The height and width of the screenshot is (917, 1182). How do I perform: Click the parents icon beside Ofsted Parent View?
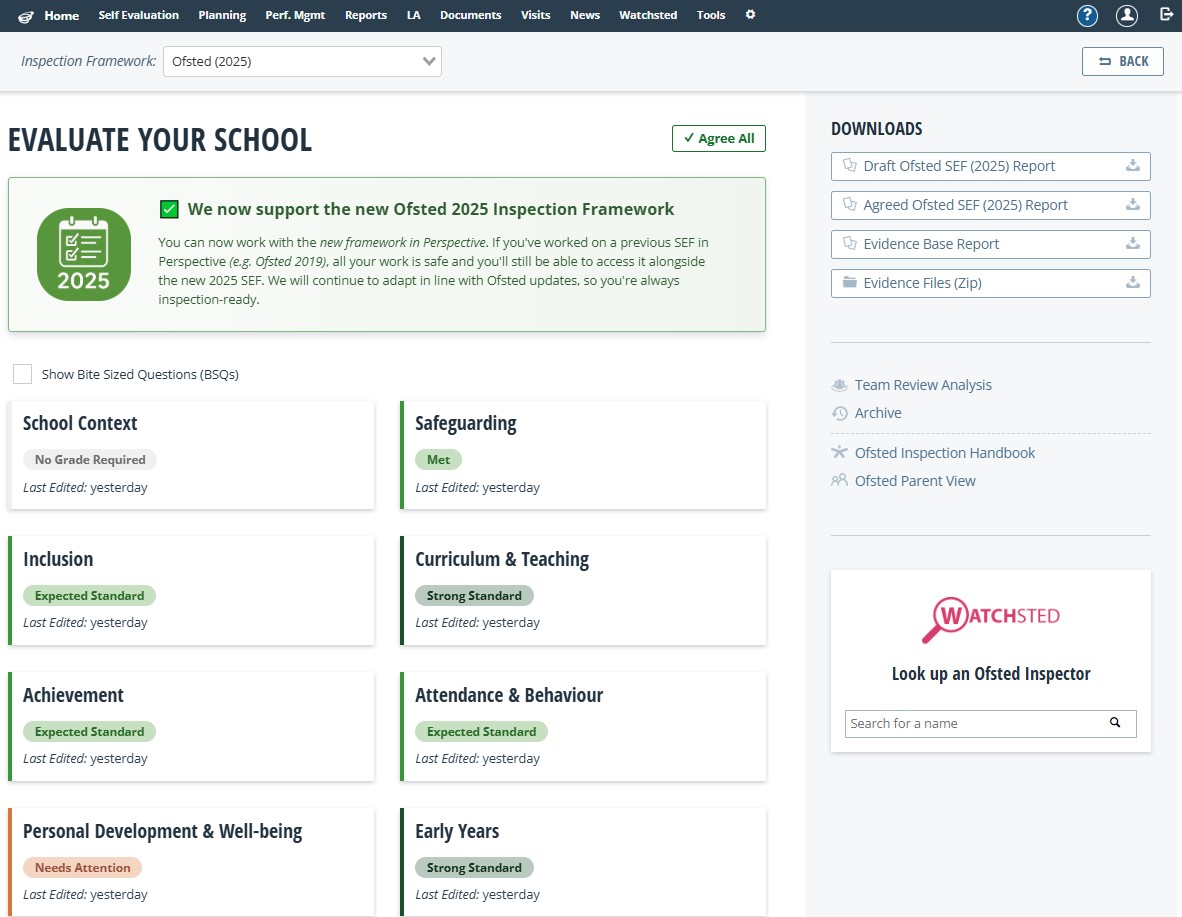pyautogui.click(x=839, y=480)
